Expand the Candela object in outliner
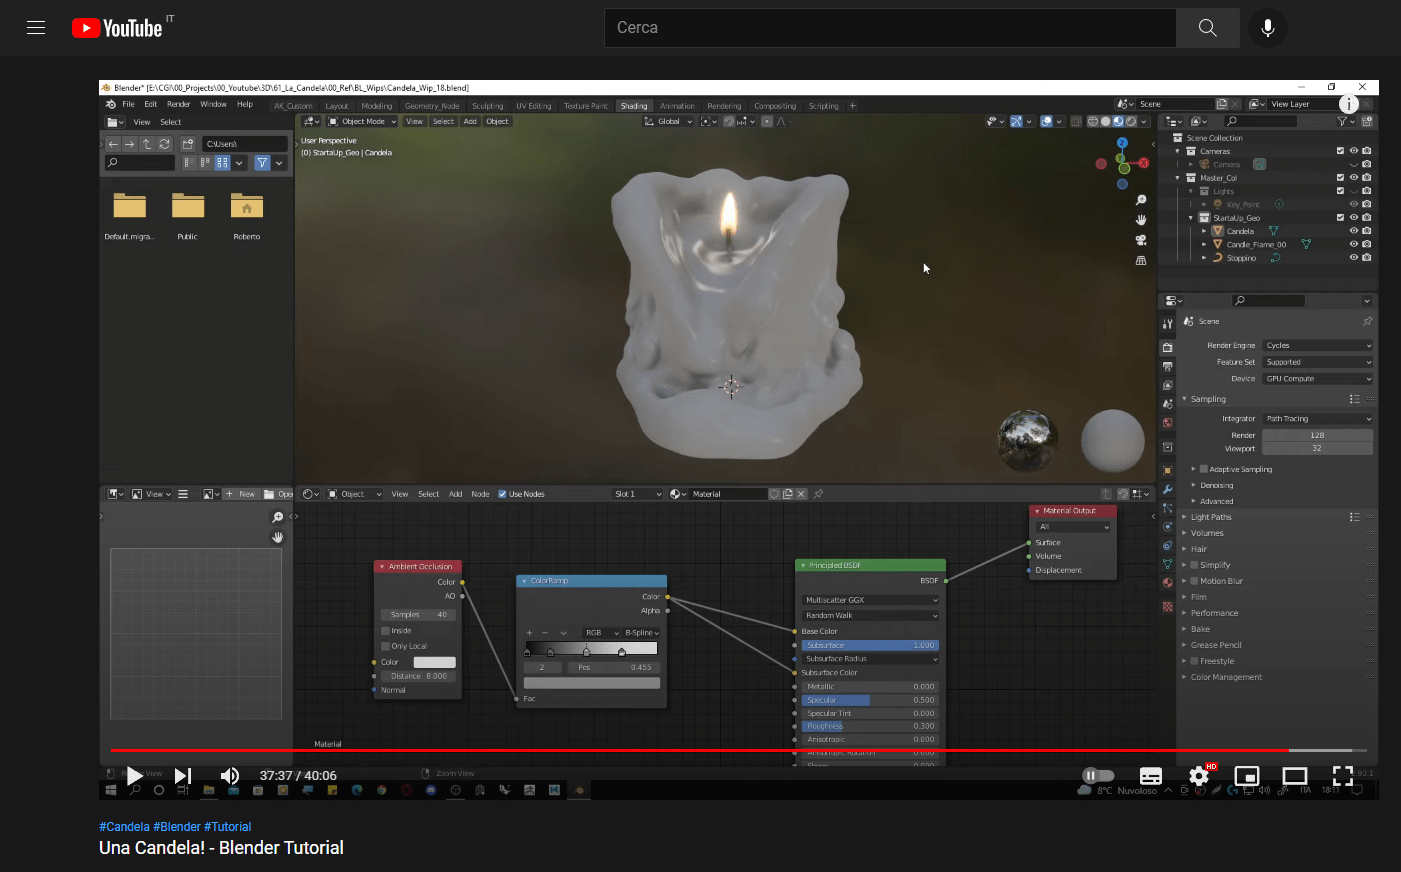The height and width of the screenshot is (872, 1401). (x=1204, y=231)
